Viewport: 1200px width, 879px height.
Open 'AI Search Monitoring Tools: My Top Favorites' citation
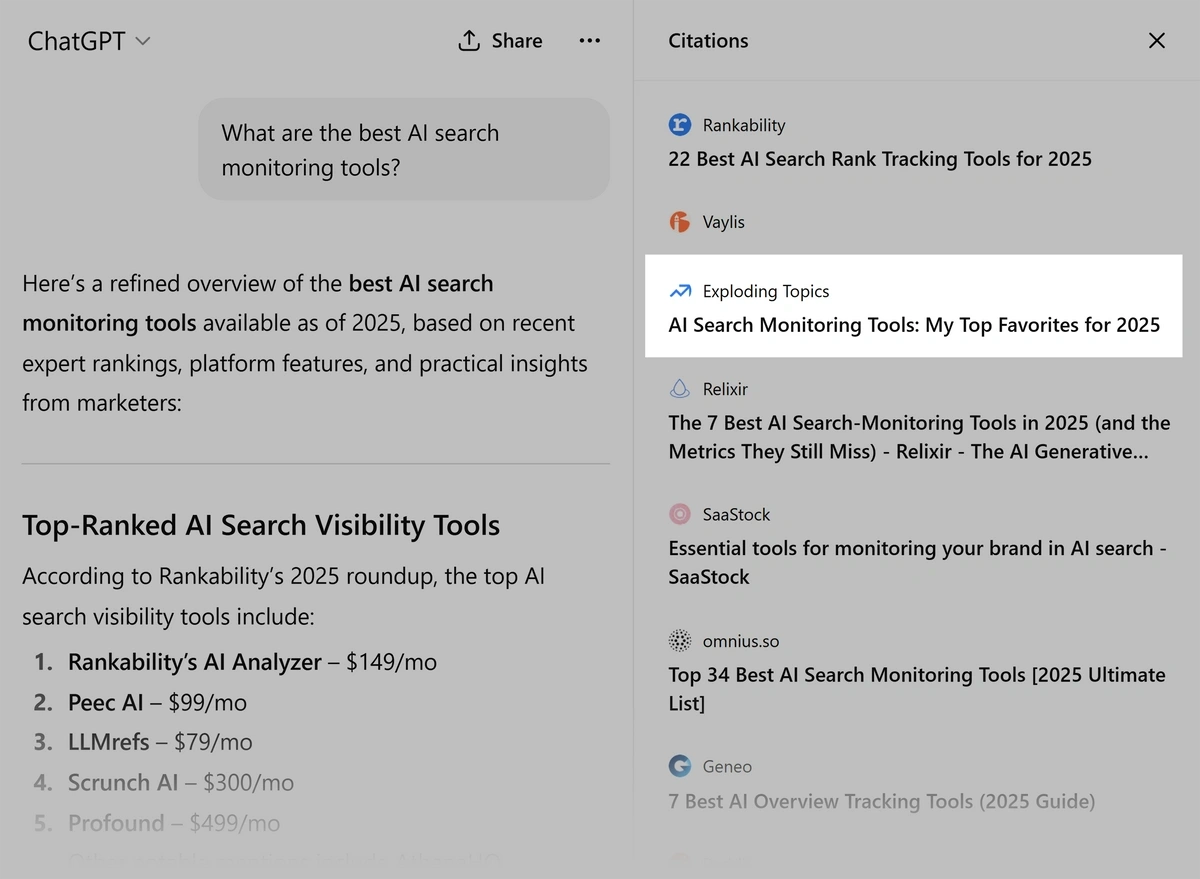tap(914, 325)
